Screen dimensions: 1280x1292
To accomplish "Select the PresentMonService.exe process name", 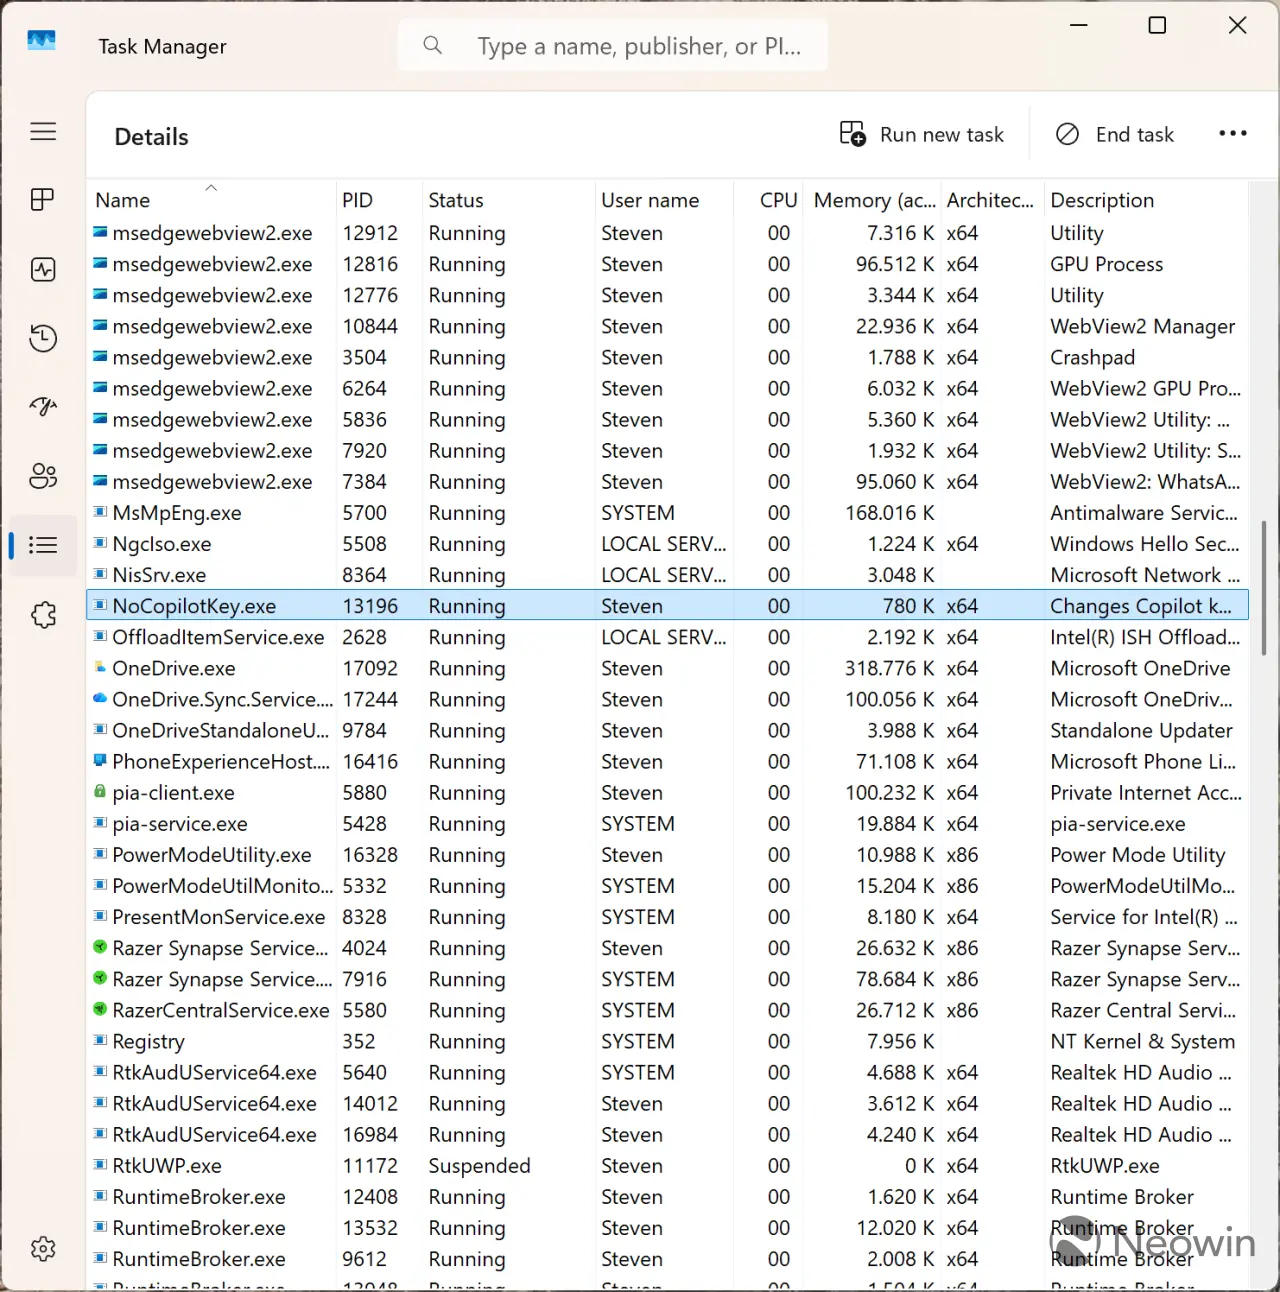I will (219, 917).
